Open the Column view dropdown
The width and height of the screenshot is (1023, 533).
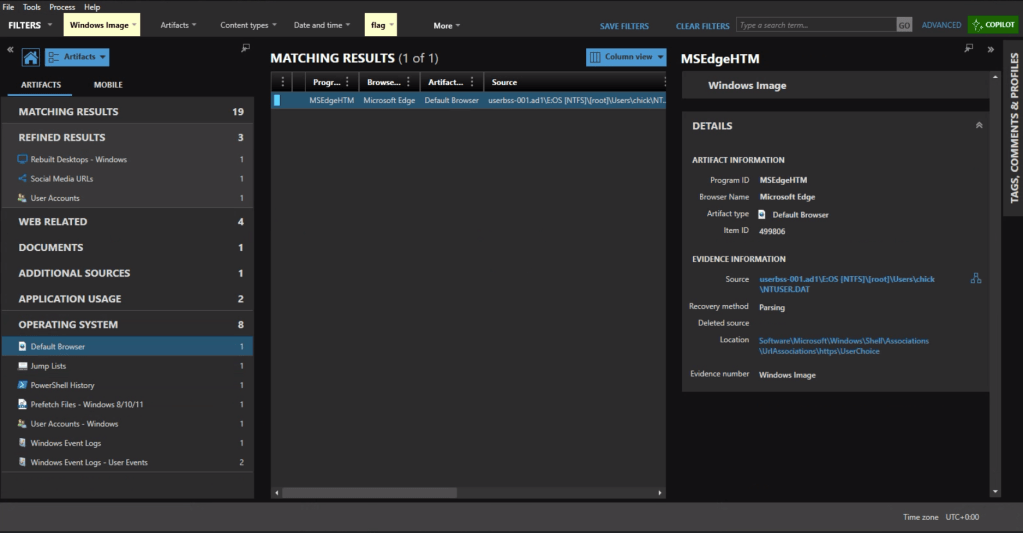tap(626, 58)
